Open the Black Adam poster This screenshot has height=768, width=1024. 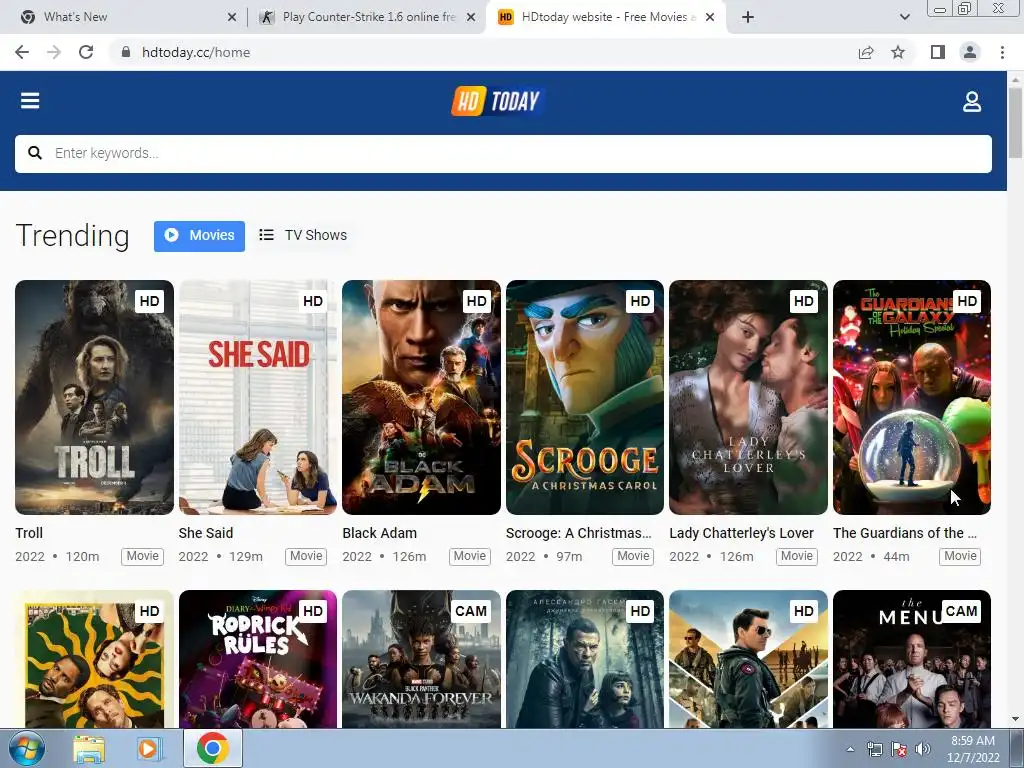421,397
